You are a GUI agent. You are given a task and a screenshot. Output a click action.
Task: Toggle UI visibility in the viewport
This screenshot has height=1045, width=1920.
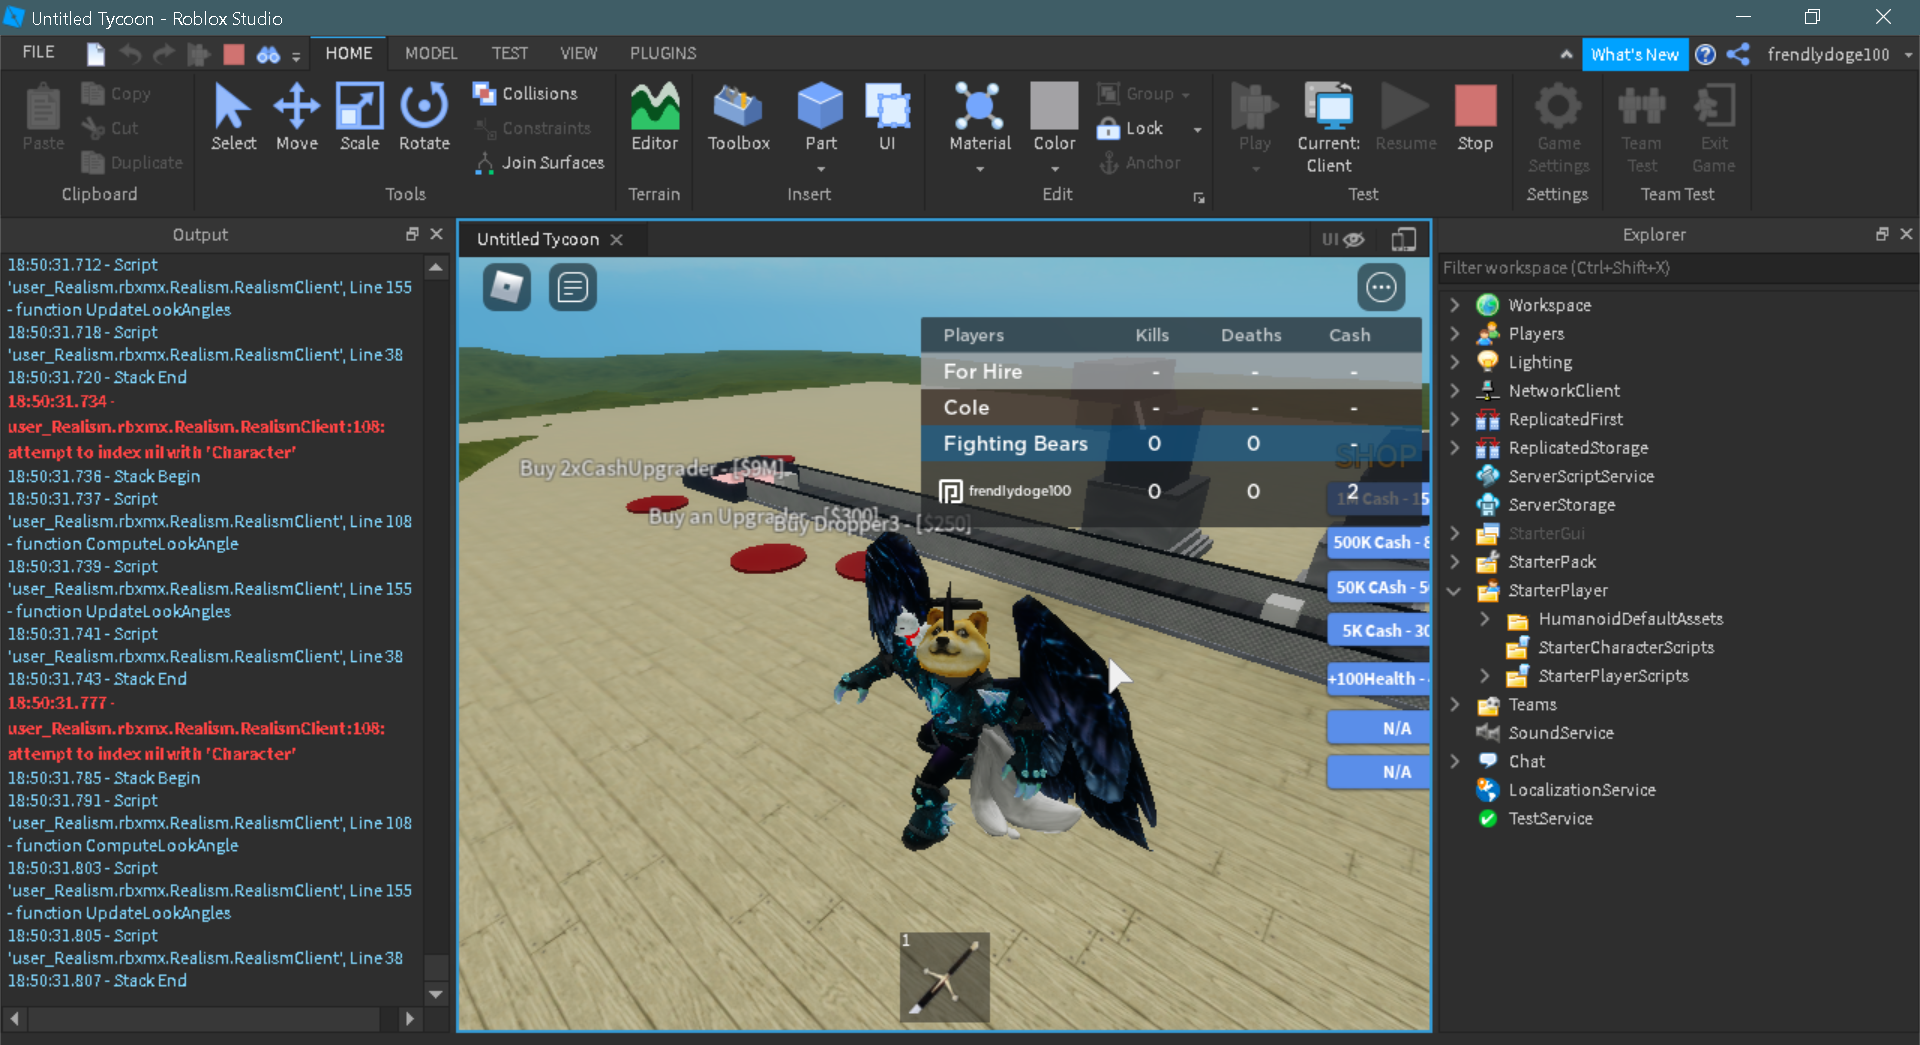coord(1341,239)
